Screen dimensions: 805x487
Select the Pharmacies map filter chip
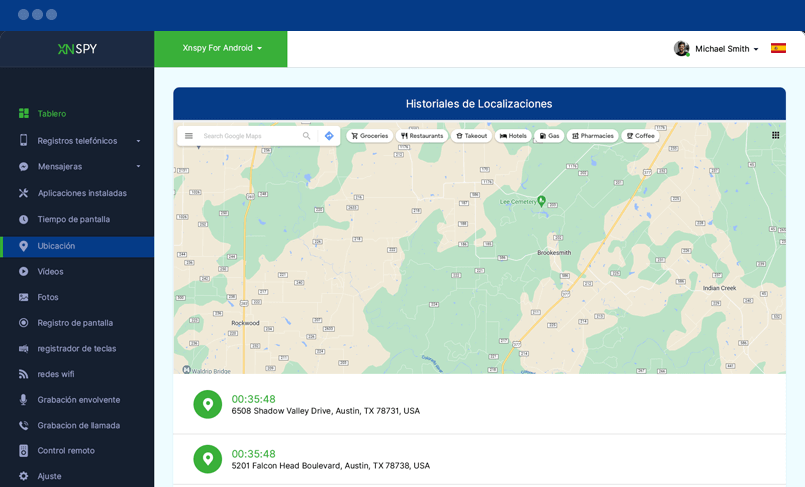pos(592,136)
